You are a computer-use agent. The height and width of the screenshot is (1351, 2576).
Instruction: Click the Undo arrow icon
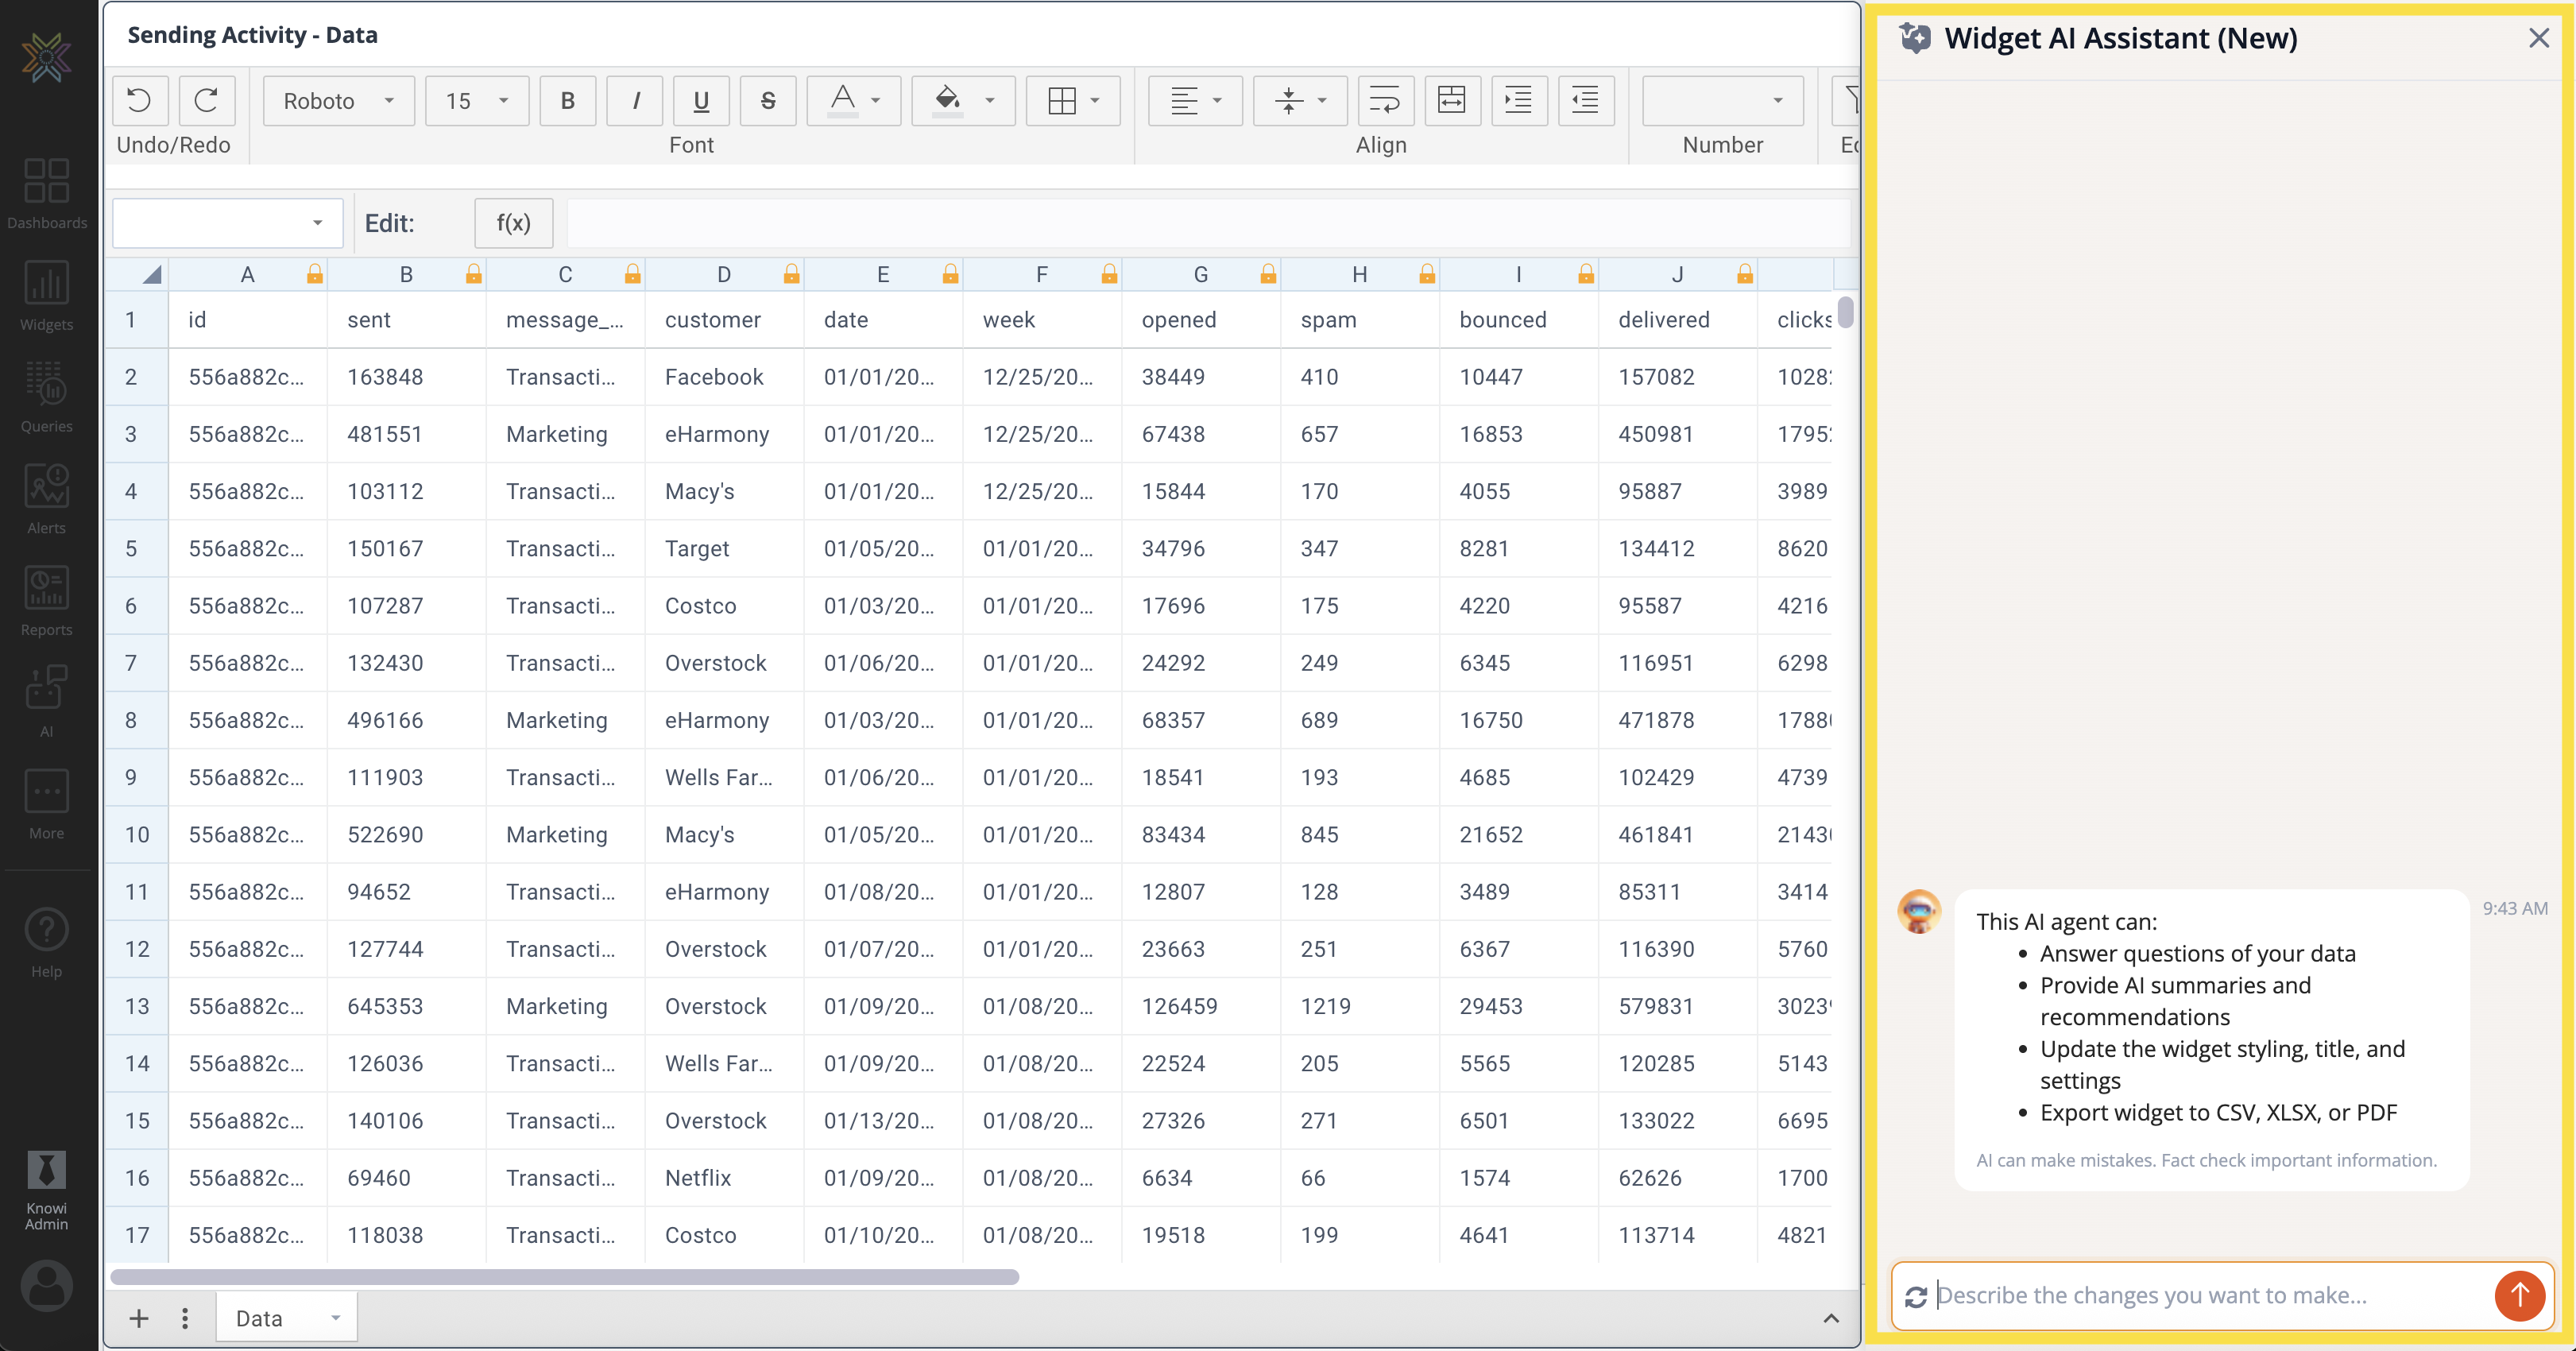140,101
